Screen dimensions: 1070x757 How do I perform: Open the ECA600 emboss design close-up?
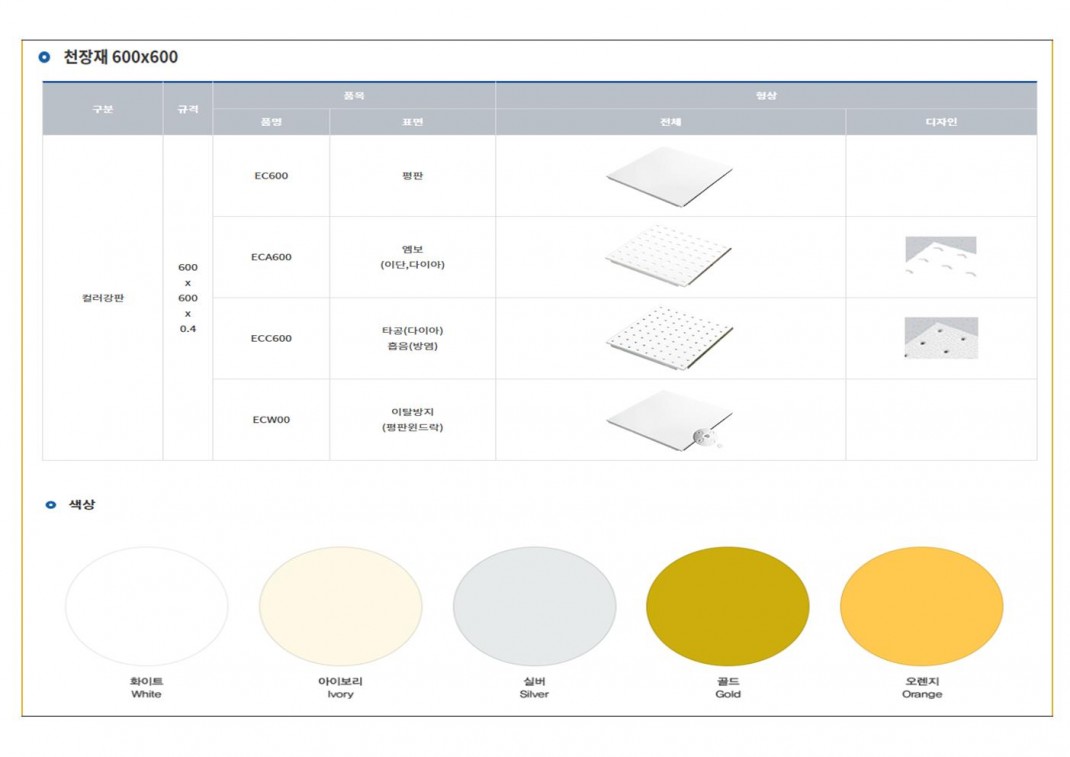pos(940,257)
